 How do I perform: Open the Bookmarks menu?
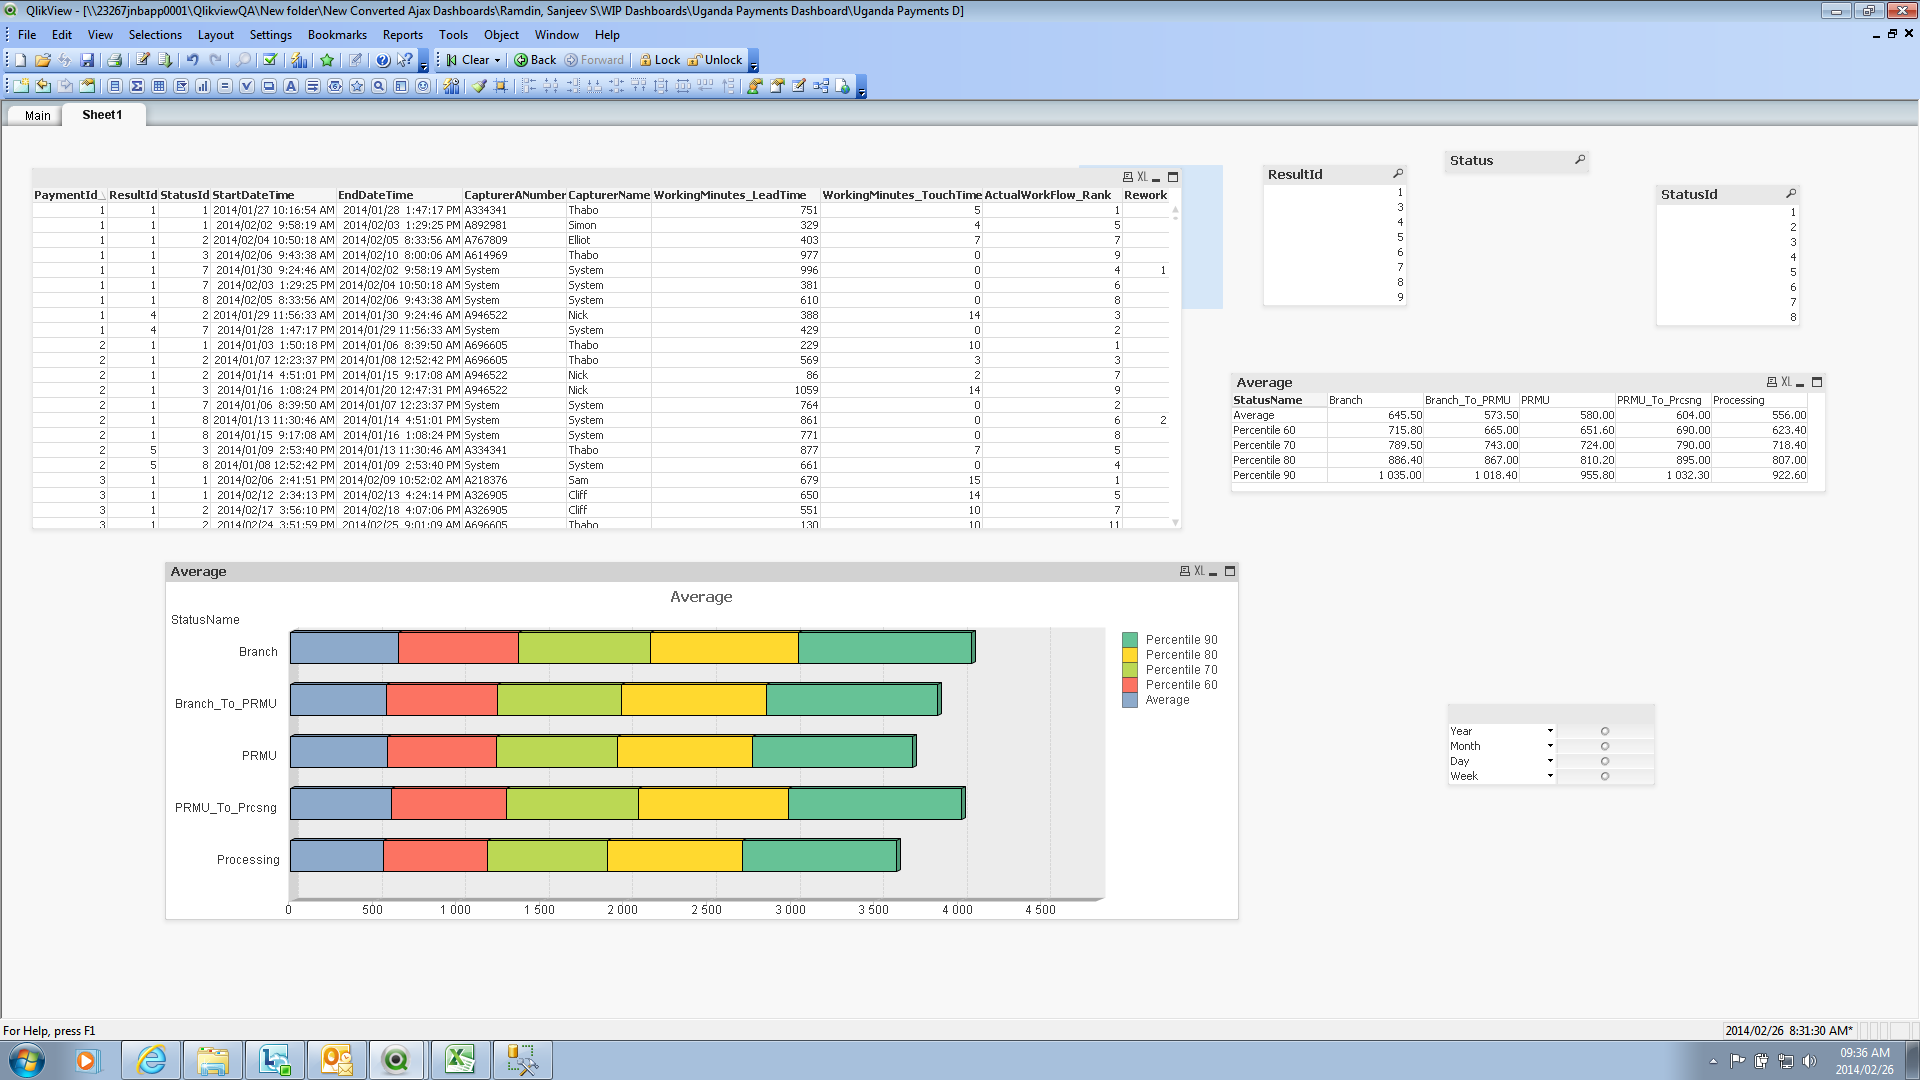[337, 34]
